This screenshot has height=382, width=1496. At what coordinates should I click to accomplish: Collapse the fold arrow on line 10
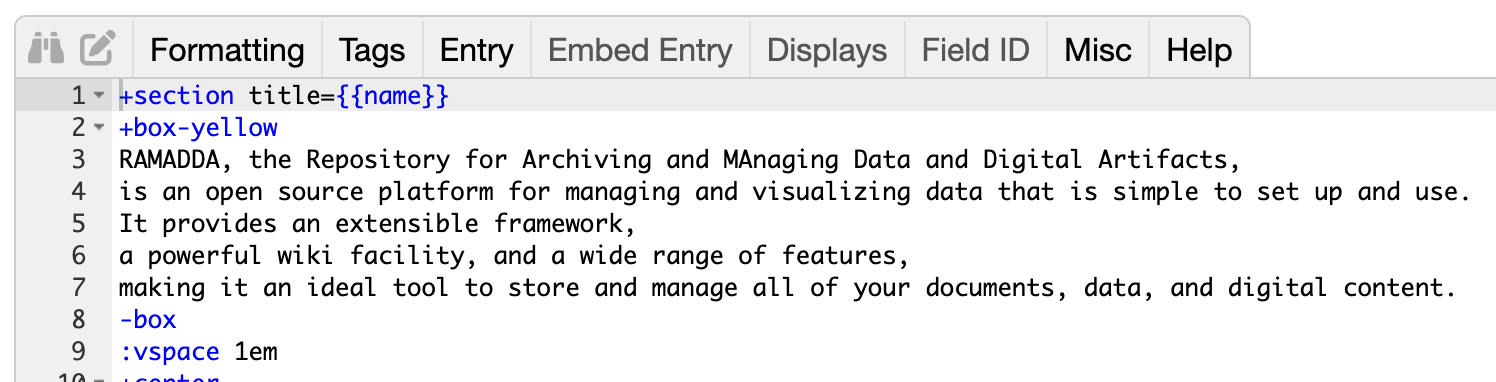click(x=98, y=379)
